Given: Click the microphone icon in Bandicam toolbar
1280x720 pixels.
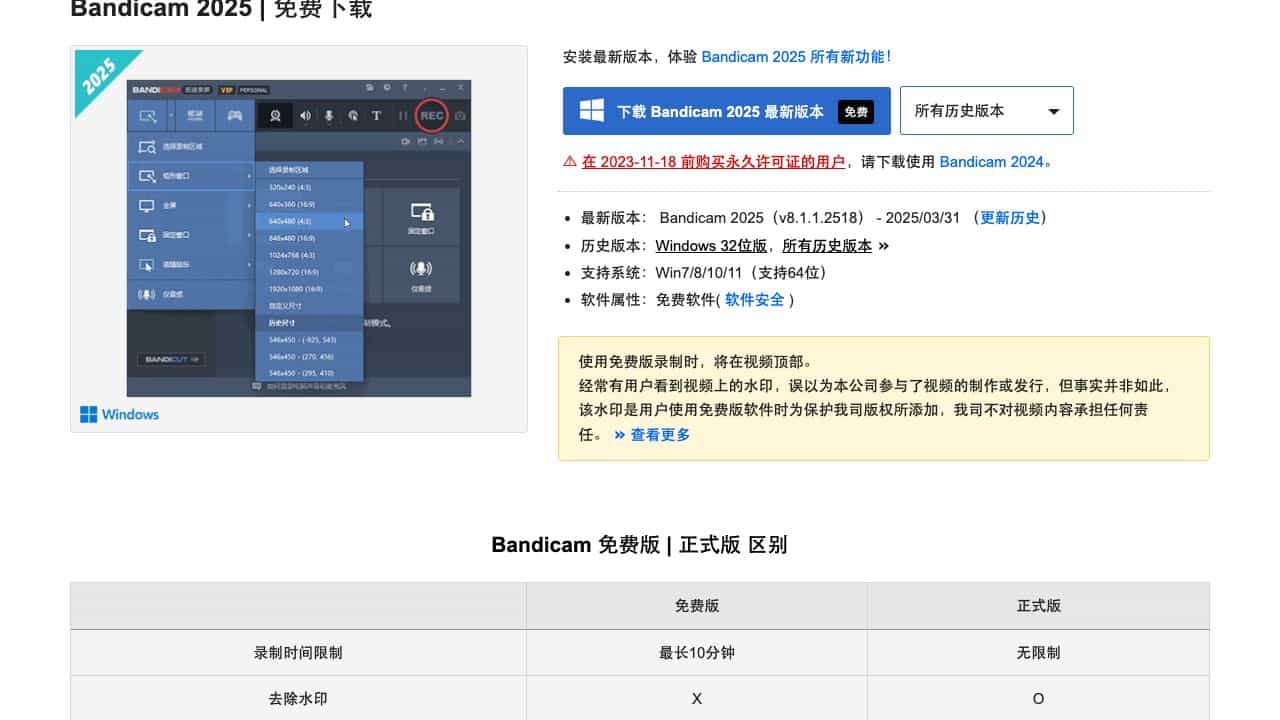Looking at the screenshot, I should pyautogui.click(x=329, y=116).
